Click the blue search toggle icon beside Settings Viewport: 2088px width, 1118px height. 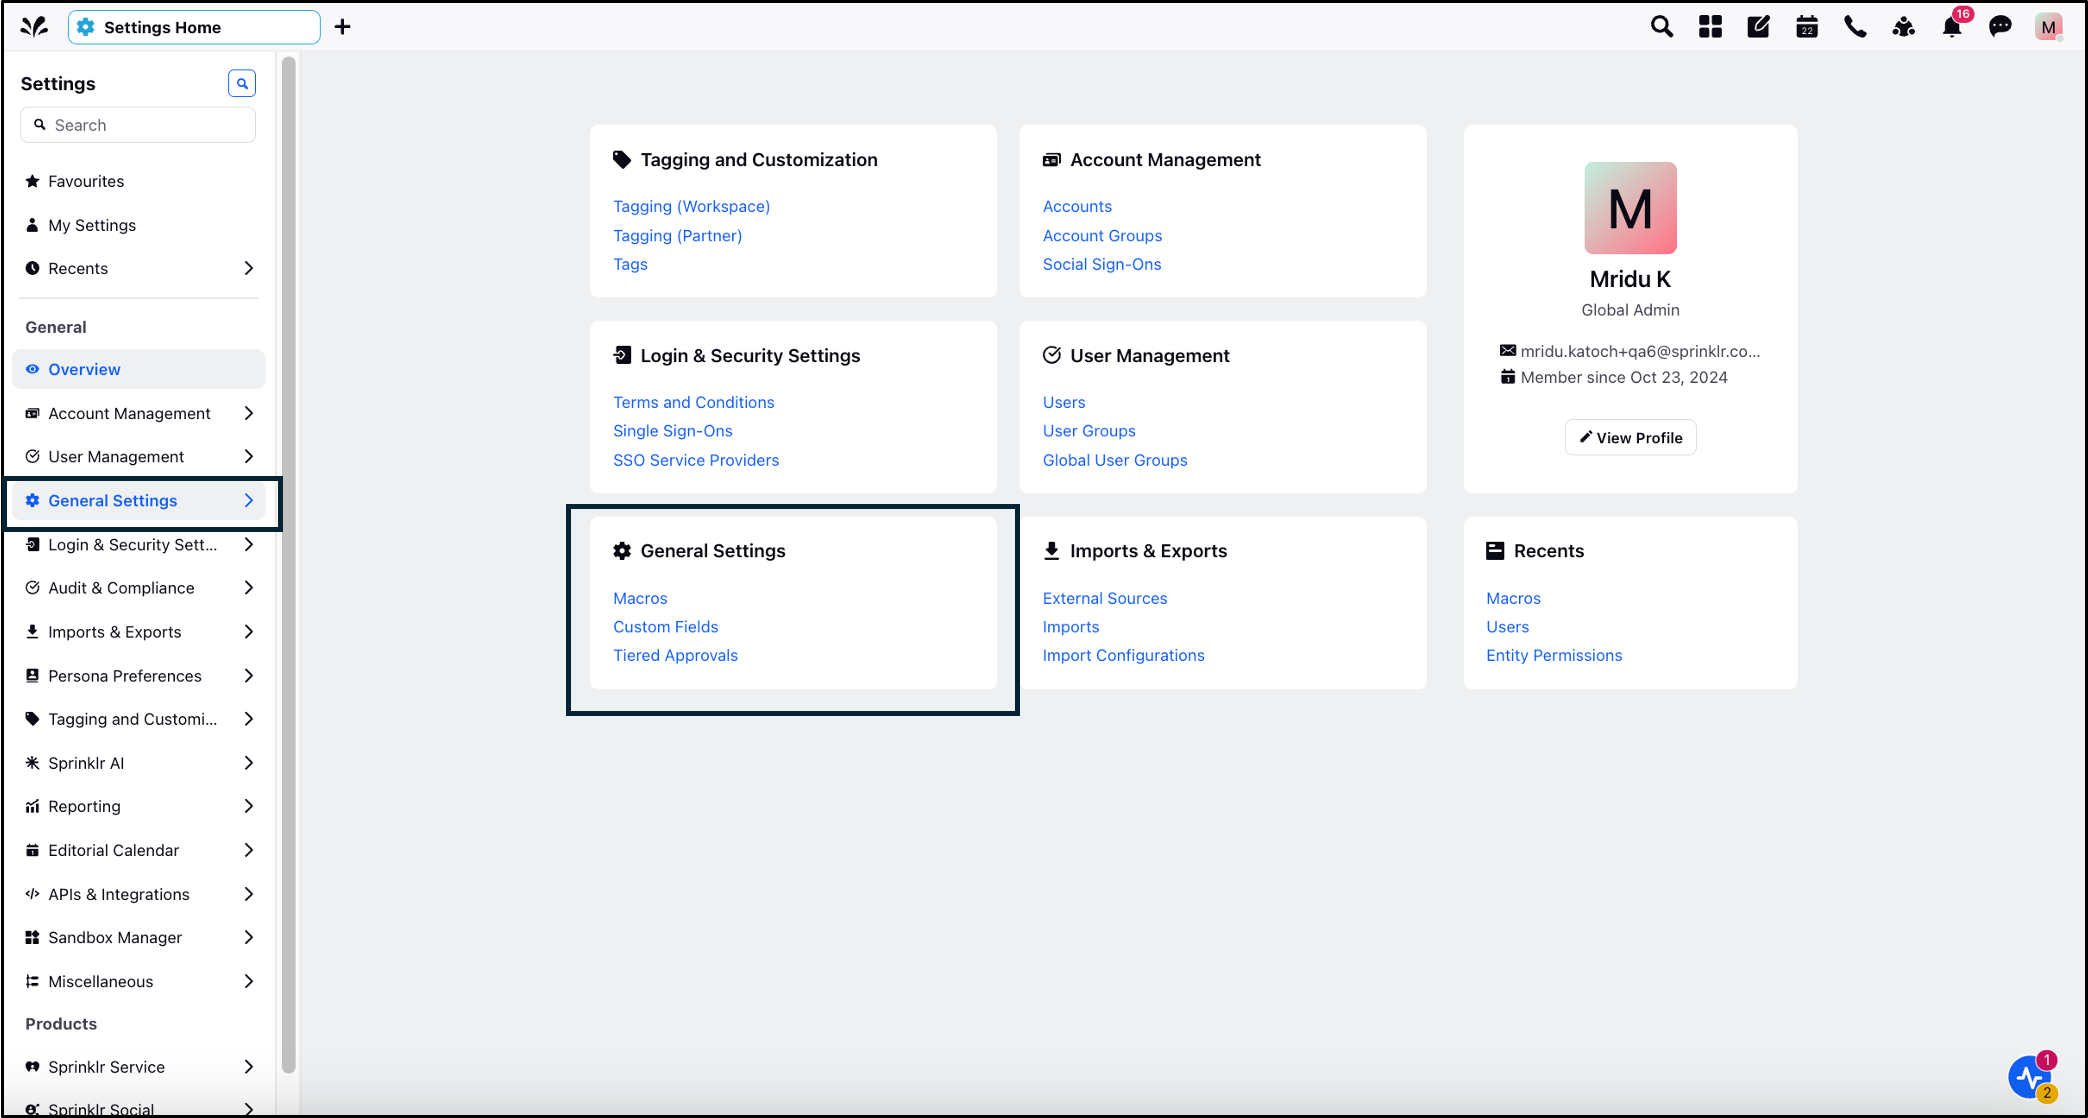pyautogui.click(x=242, y=84)
